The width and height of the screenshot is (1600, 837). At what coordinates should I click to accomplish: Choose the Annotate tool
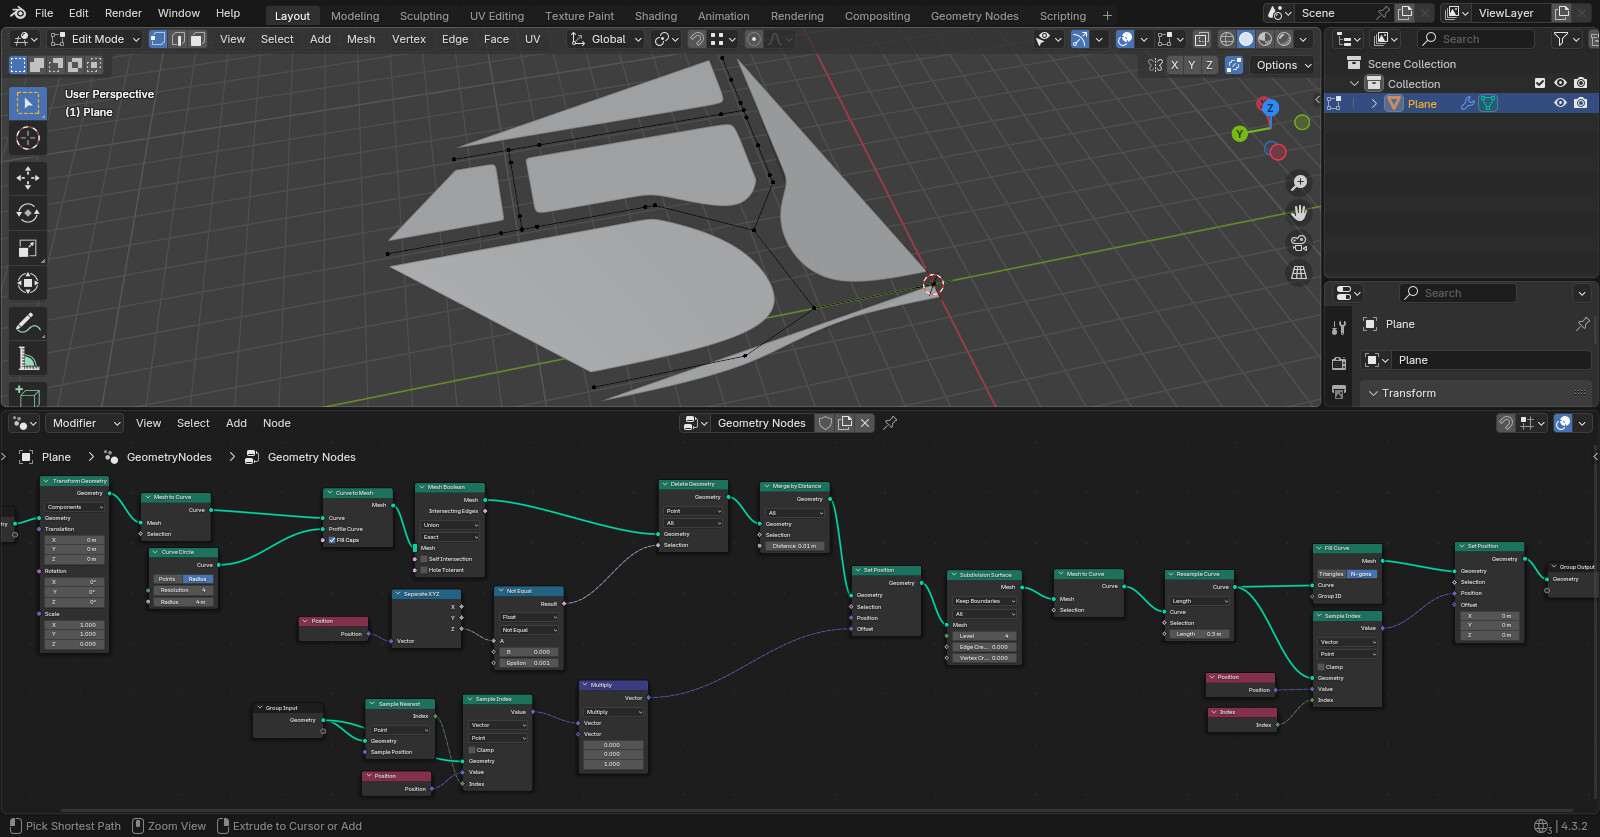(28, 323)
